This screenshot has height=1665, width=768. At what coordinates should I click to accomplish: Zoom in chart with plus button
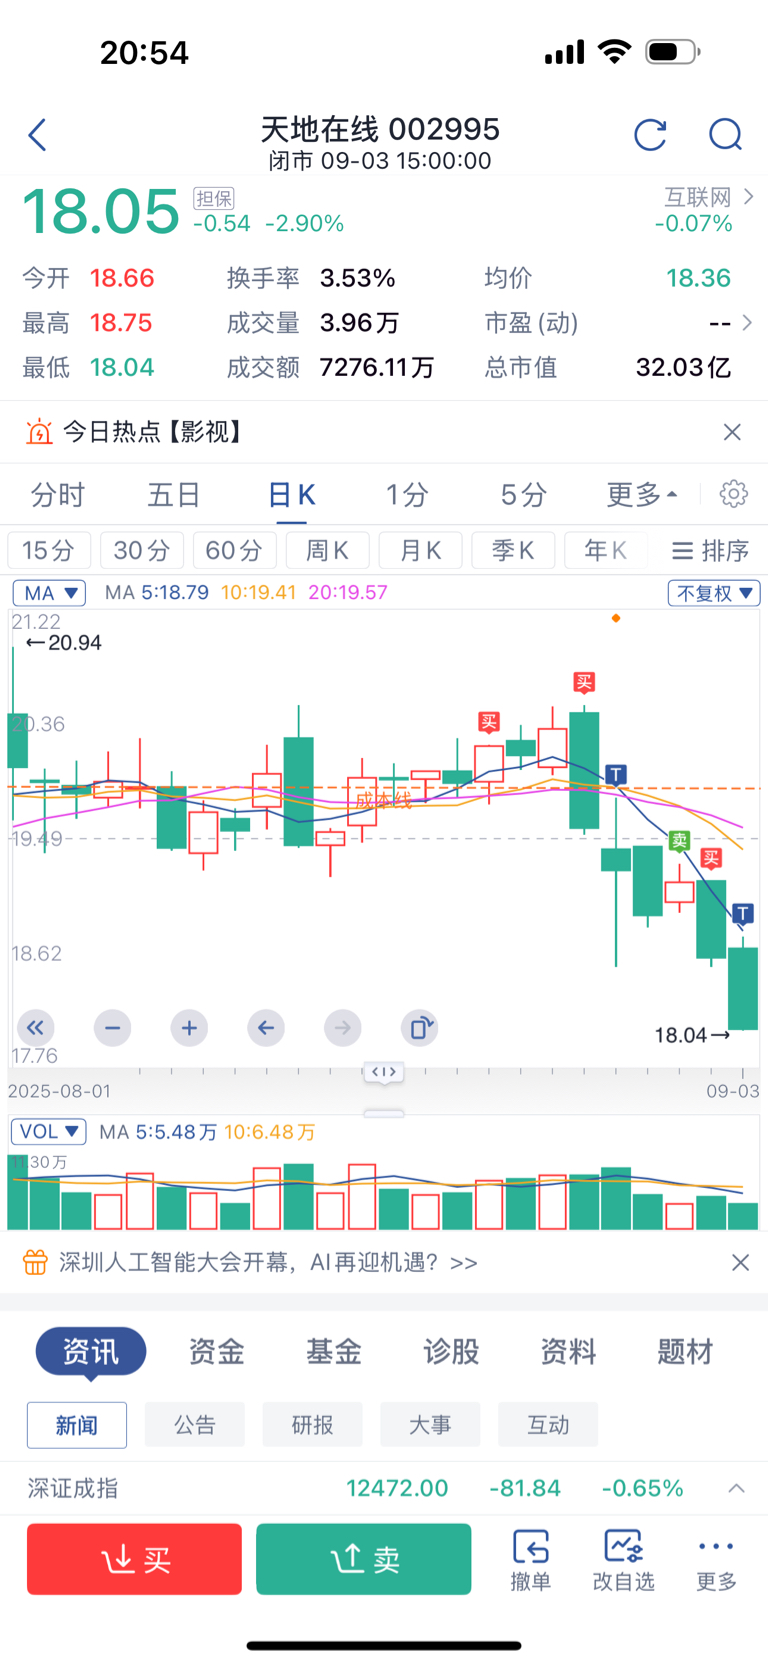pos(189,1027)
